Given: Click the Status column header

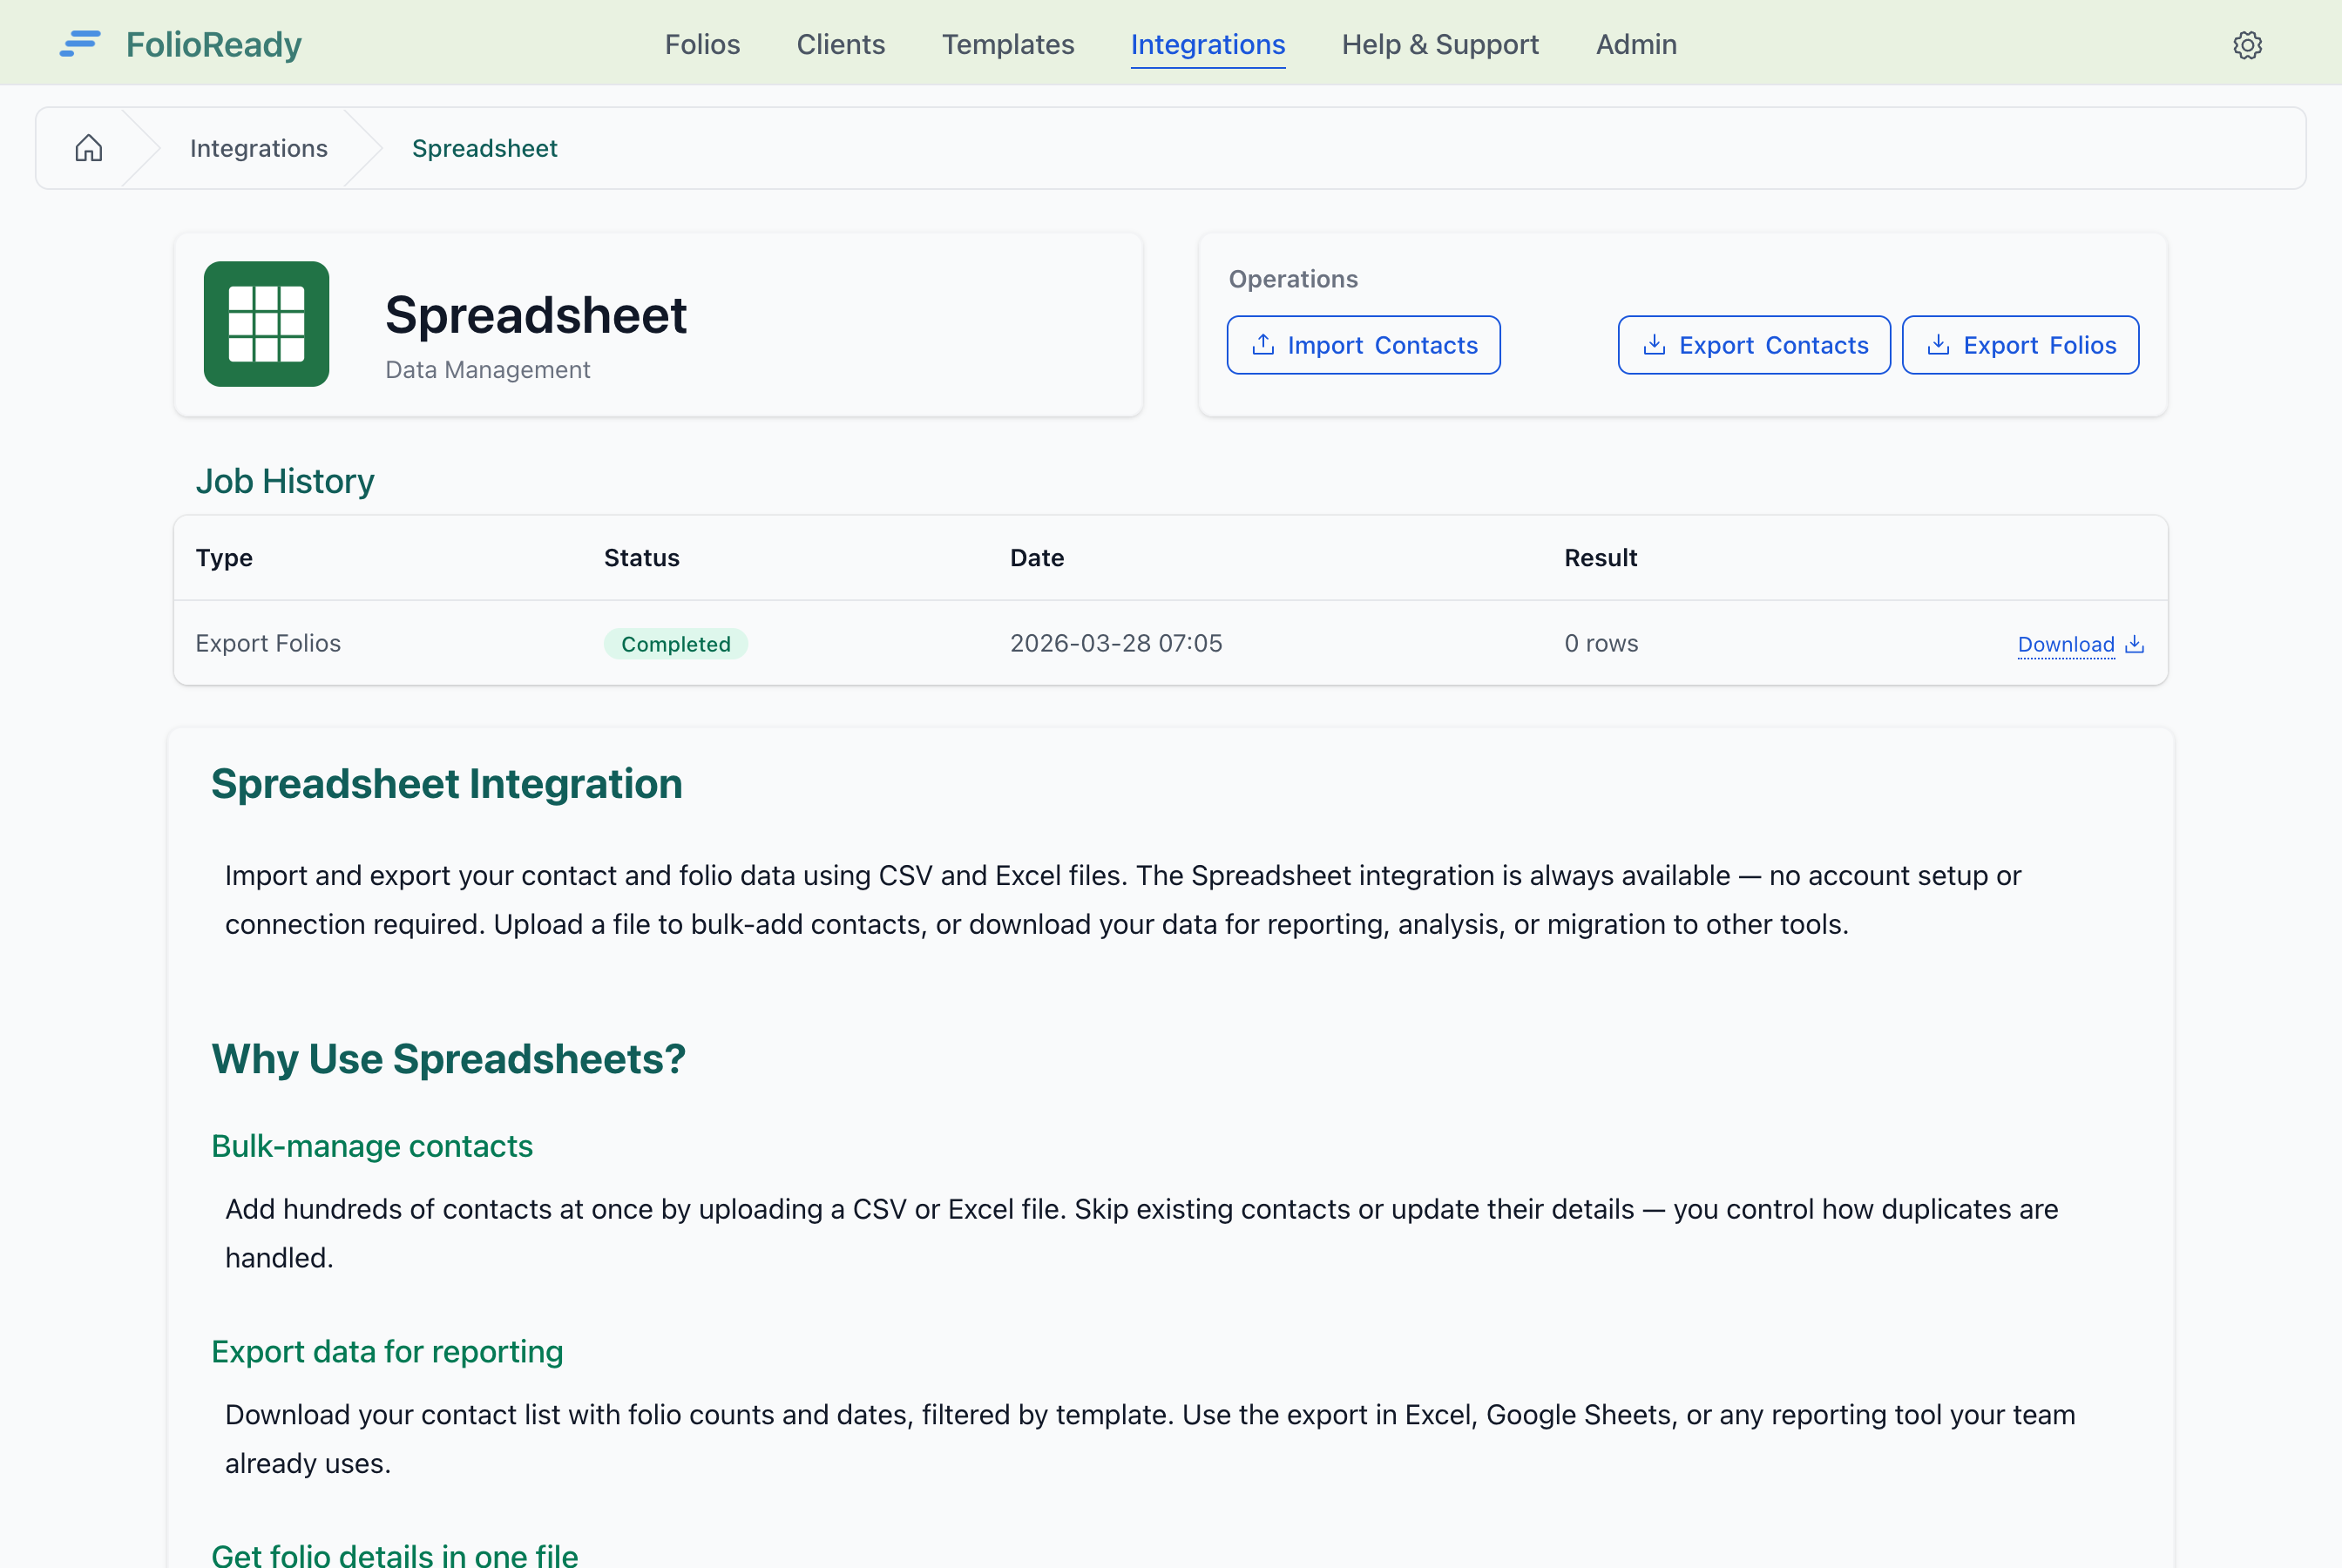Looking at the screenshot, I should pos(641,558).
